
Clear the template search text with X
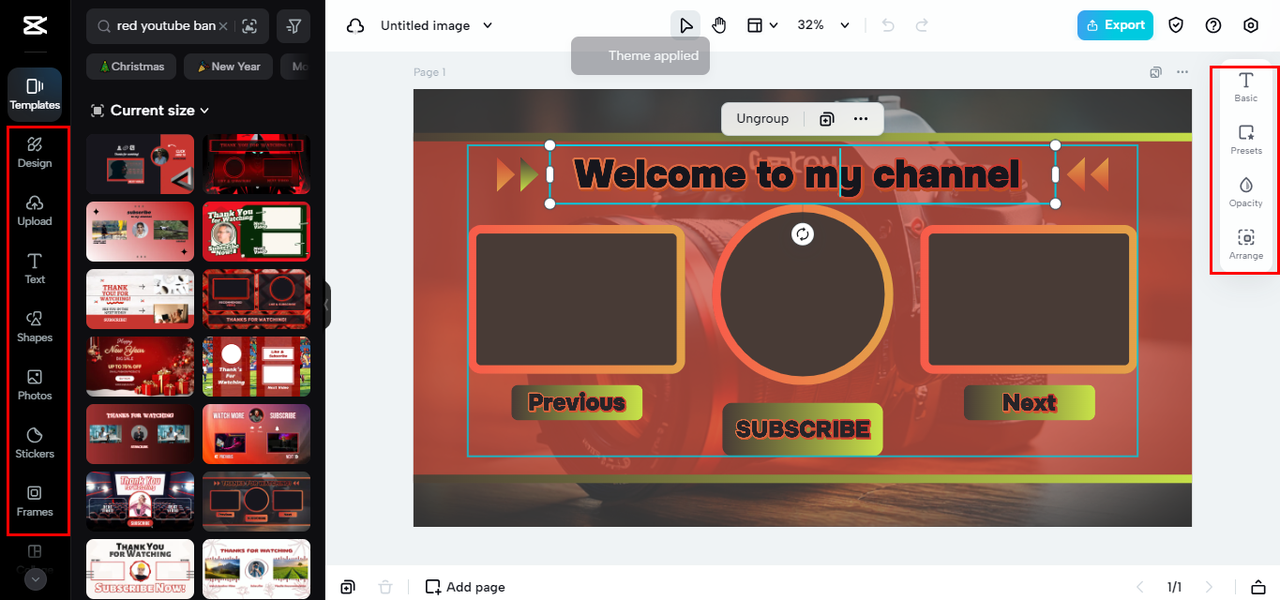(x=223, y=26)
